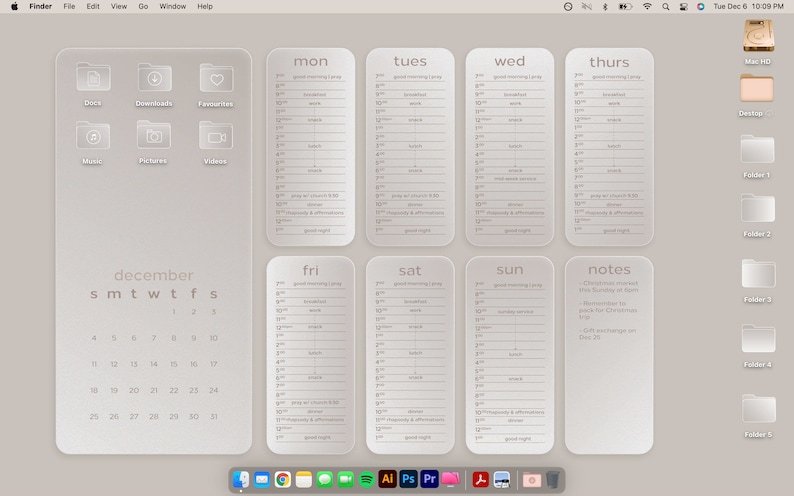Open the Favourites heart folder
Viewport: 794px width, 496px height.
coord(216,78)
